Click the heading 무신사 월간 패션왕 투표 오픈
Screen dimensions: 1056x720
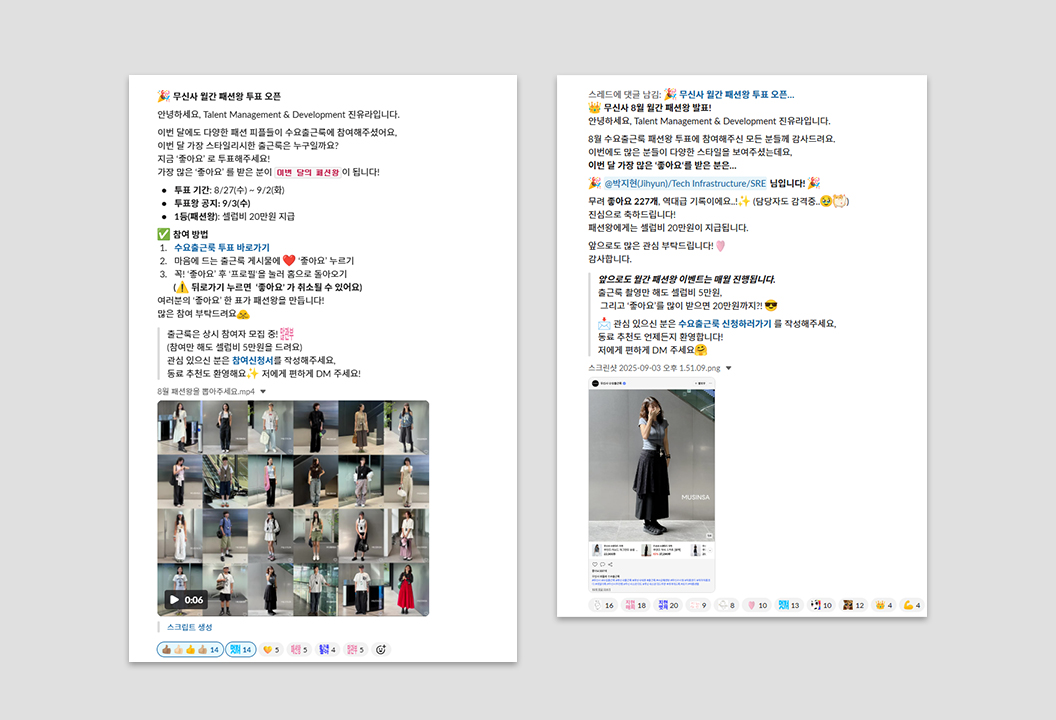226,96
